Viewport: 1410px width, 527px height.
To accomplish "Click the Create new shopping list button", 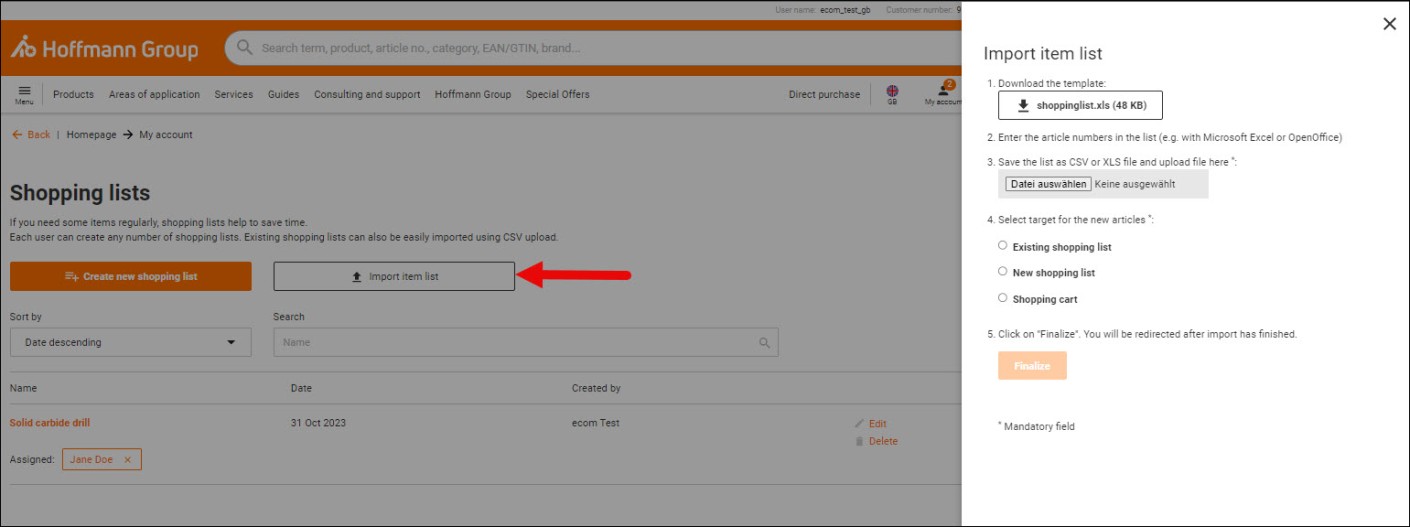I will pyautogui.click(x=130, y=277).
